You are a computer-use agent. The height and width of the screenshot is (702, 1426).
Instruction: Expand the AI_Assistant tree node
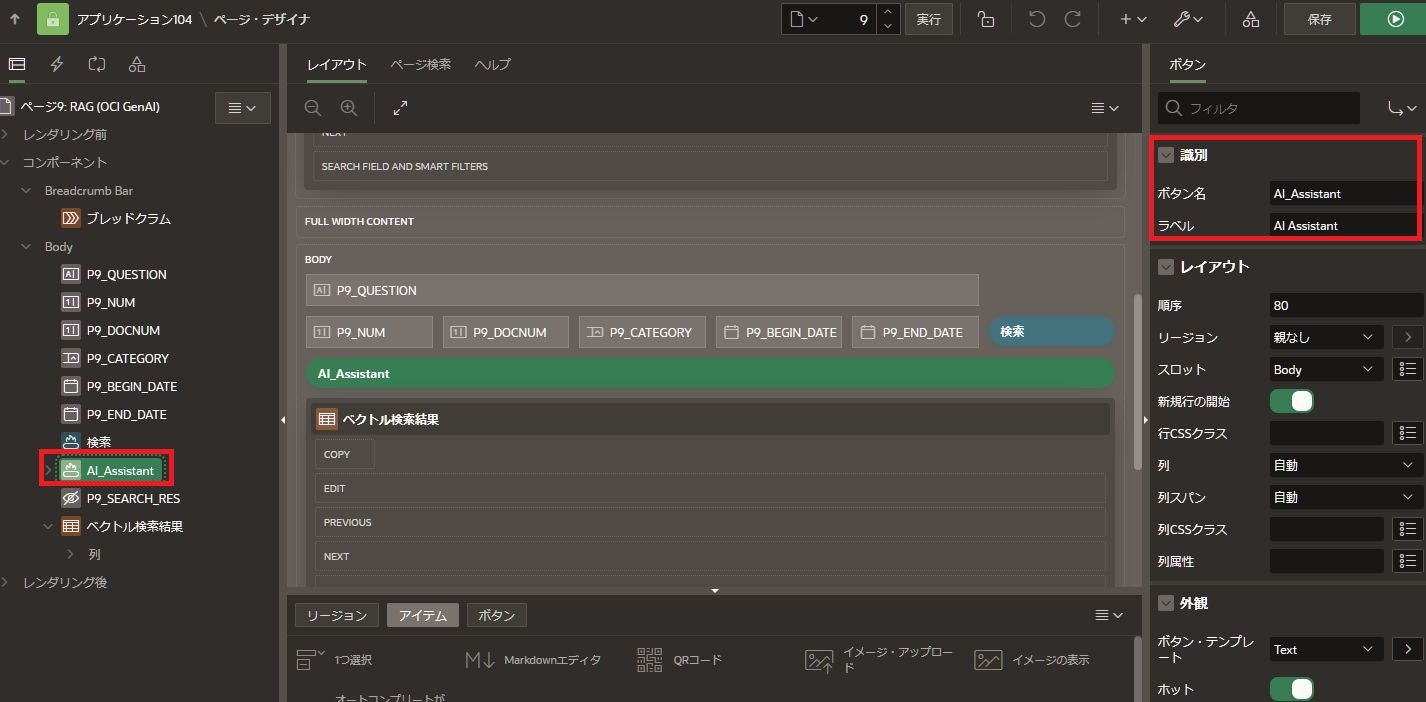click(x=48, y=470)
